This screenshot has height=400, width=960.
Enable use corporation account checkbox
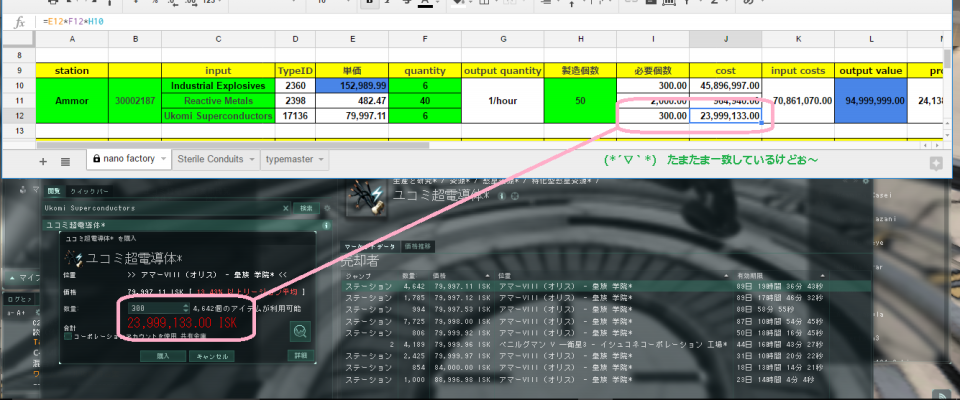click(x=67, y=336)
